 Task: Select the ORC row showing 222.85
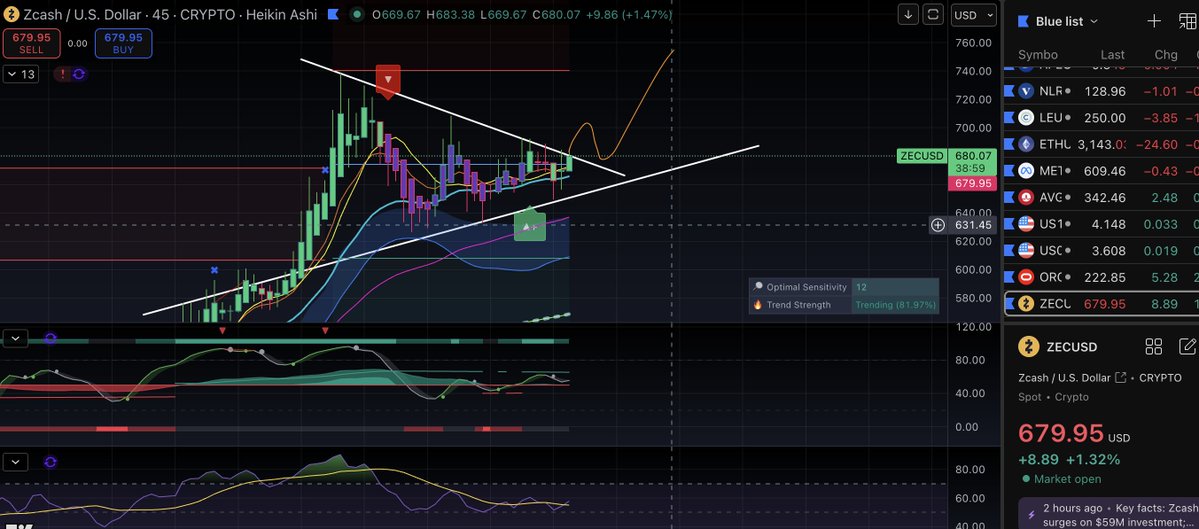coord(1101,277)
